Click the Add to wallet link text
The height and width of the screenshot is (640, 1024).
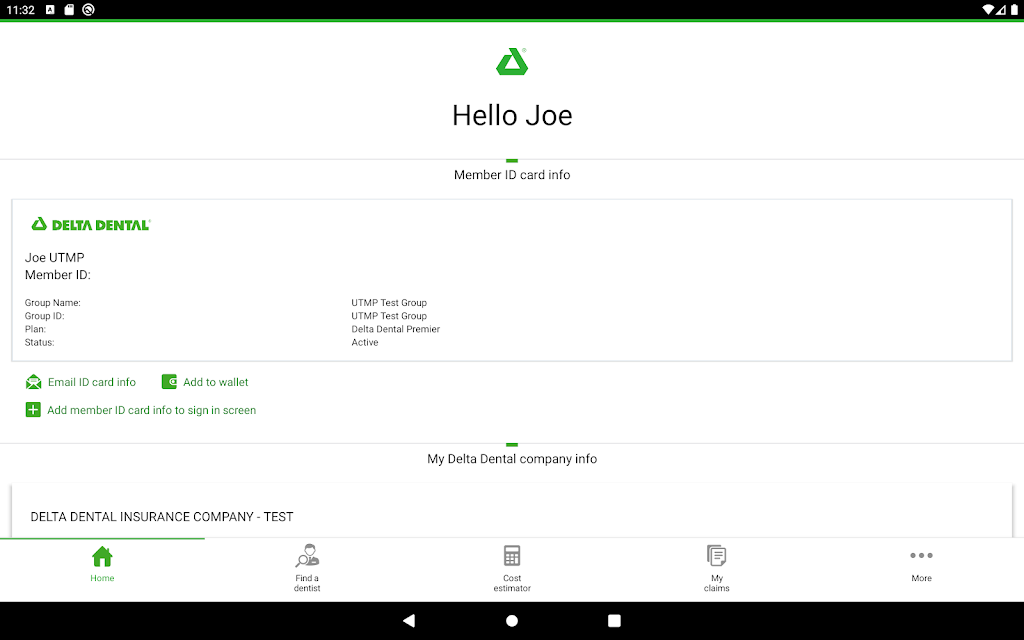tap(216, 382)
